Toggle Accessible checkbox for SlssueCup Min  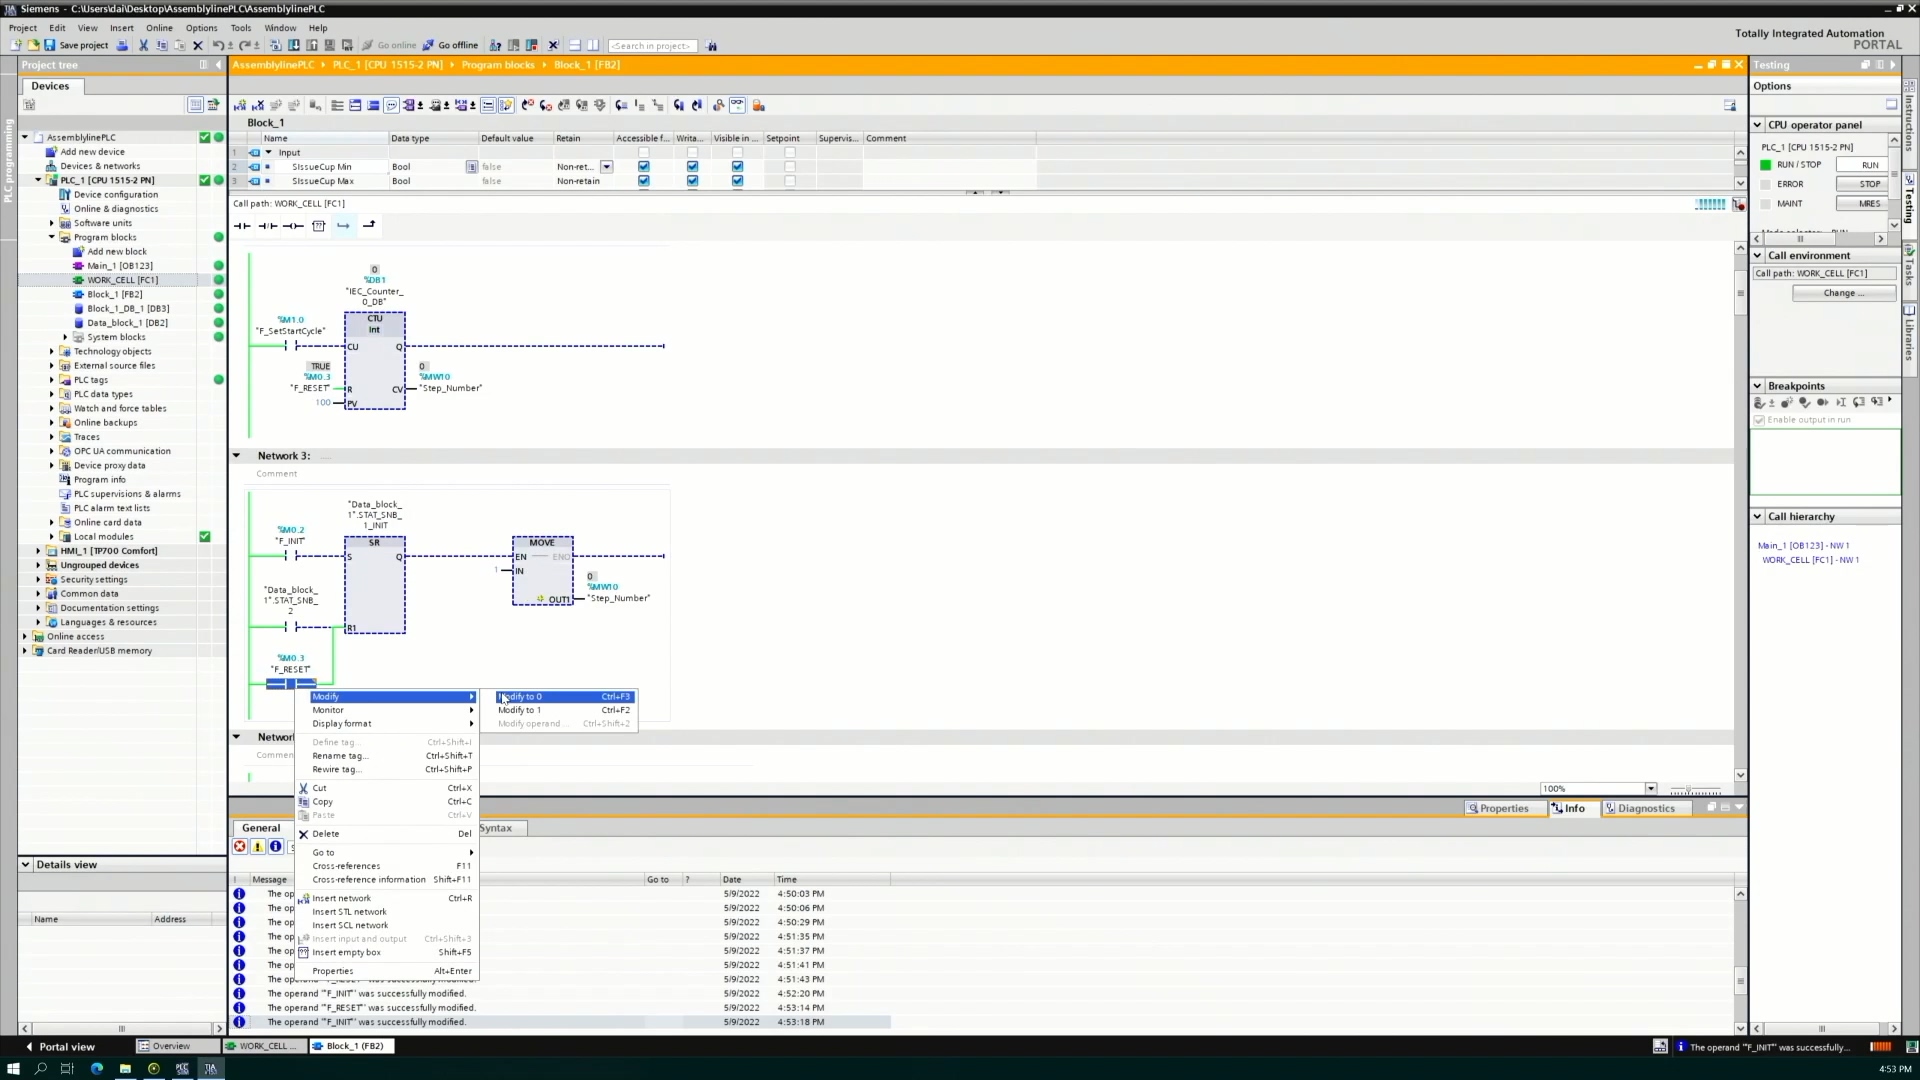(x=643, y=167)
